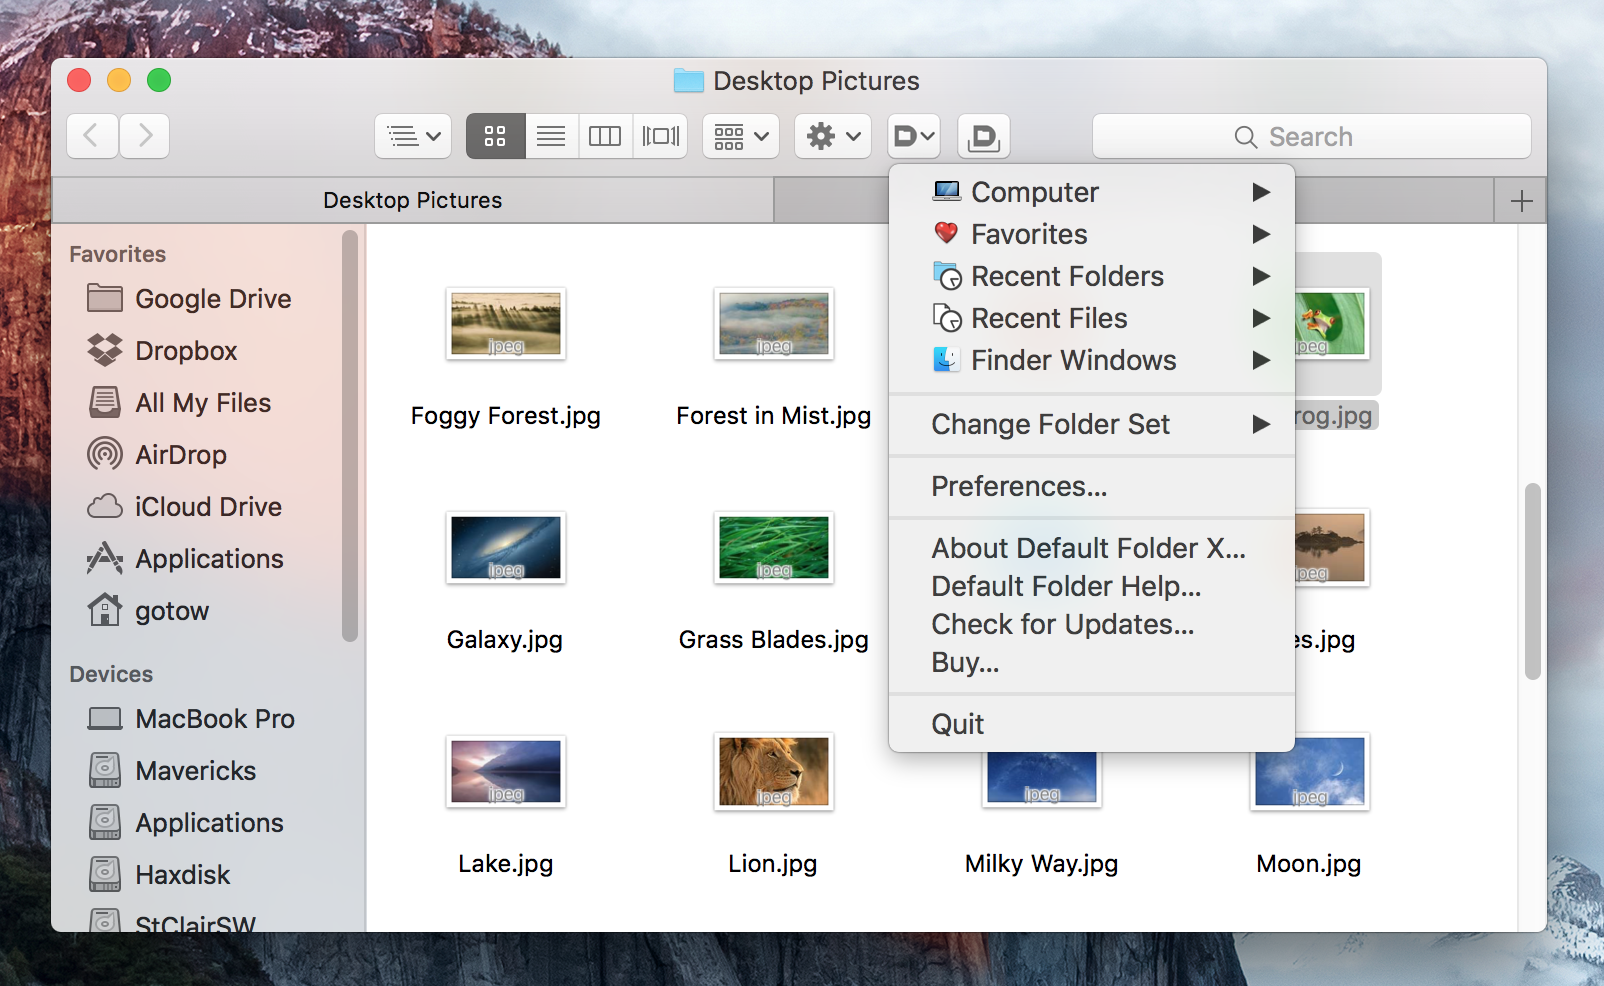Switch to list view

(x=551, y=136)
